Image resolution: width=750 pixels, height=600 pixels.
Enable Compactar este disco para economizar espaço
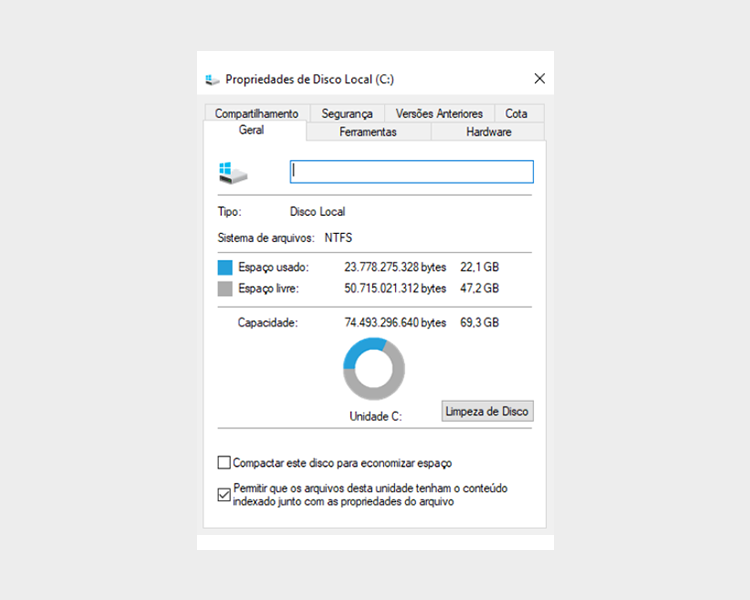coord(224,463)
